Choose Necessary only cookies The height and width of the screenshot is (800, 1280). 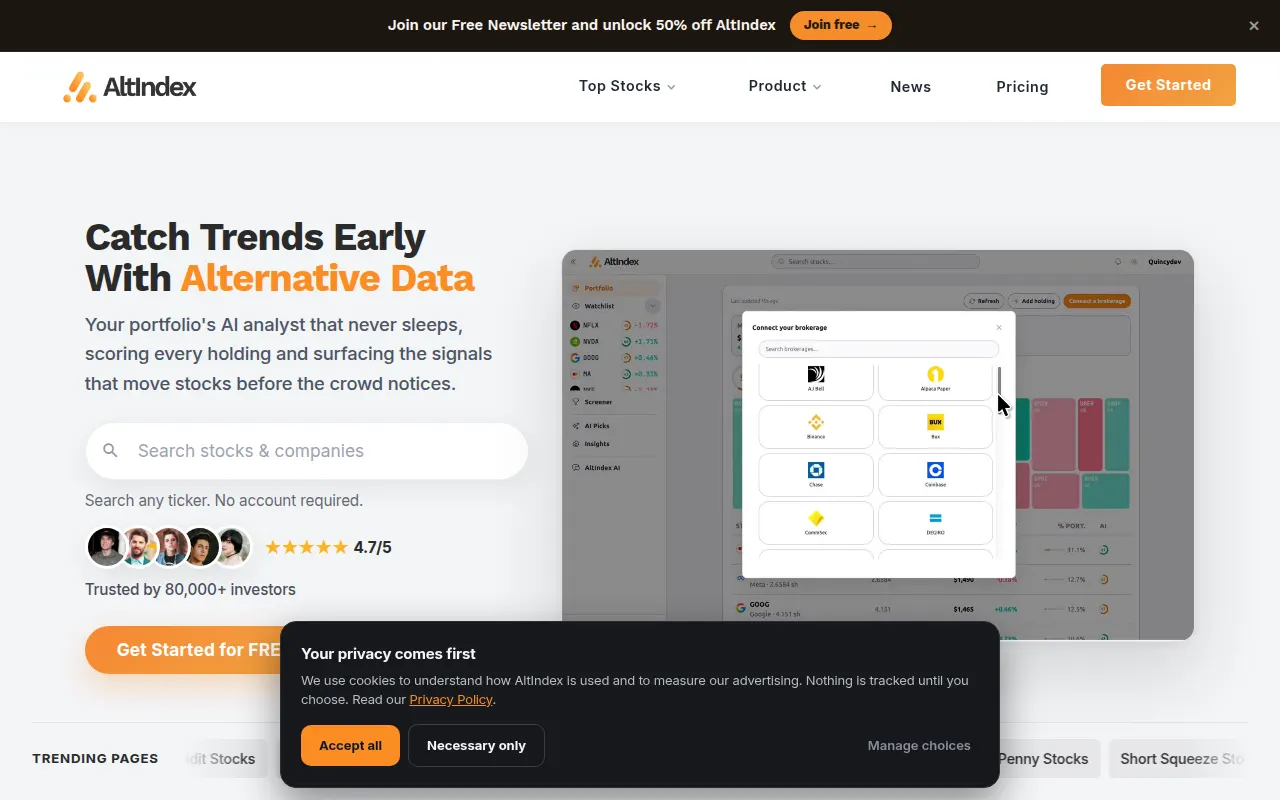tap(476, 746)
